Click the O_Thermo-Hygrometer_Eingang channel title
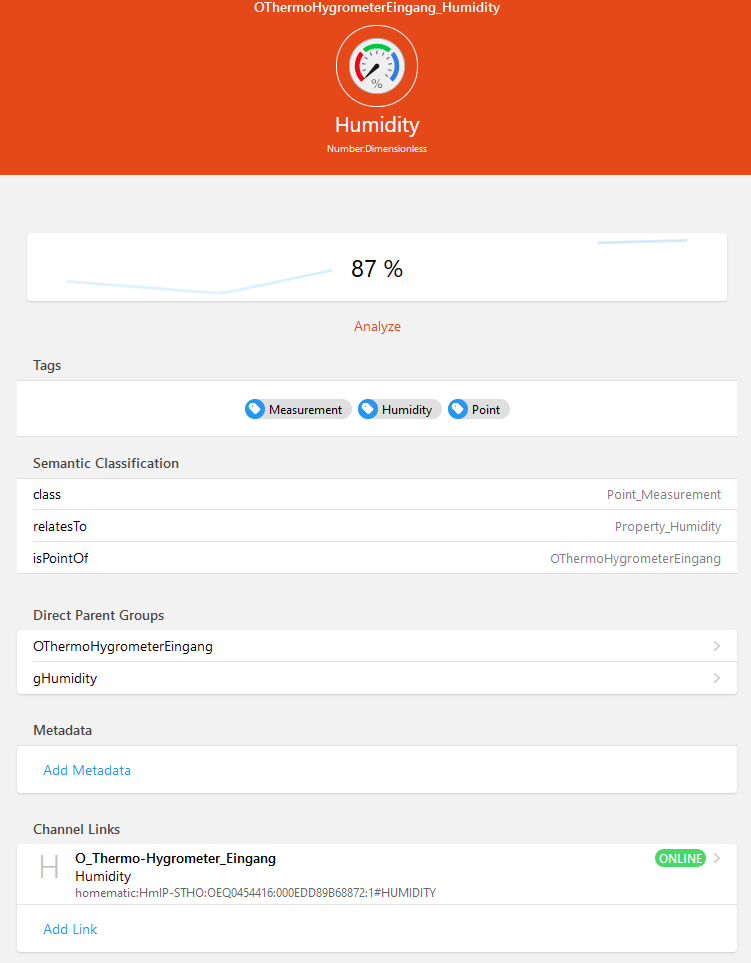 pyautogui.click(x=176, y=858)
